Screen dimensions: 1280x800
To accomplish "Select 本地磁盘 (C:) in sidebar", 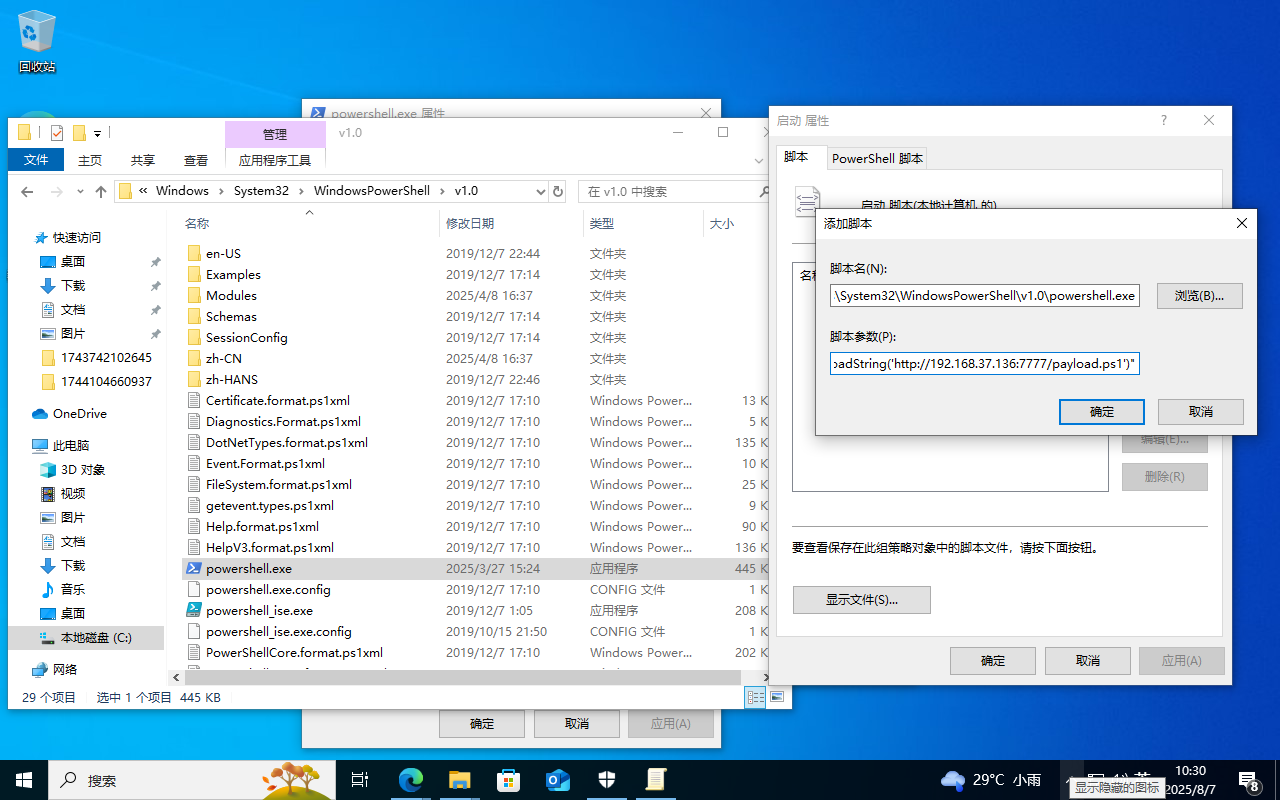I will pyautogui.click(x=96, y=637).
